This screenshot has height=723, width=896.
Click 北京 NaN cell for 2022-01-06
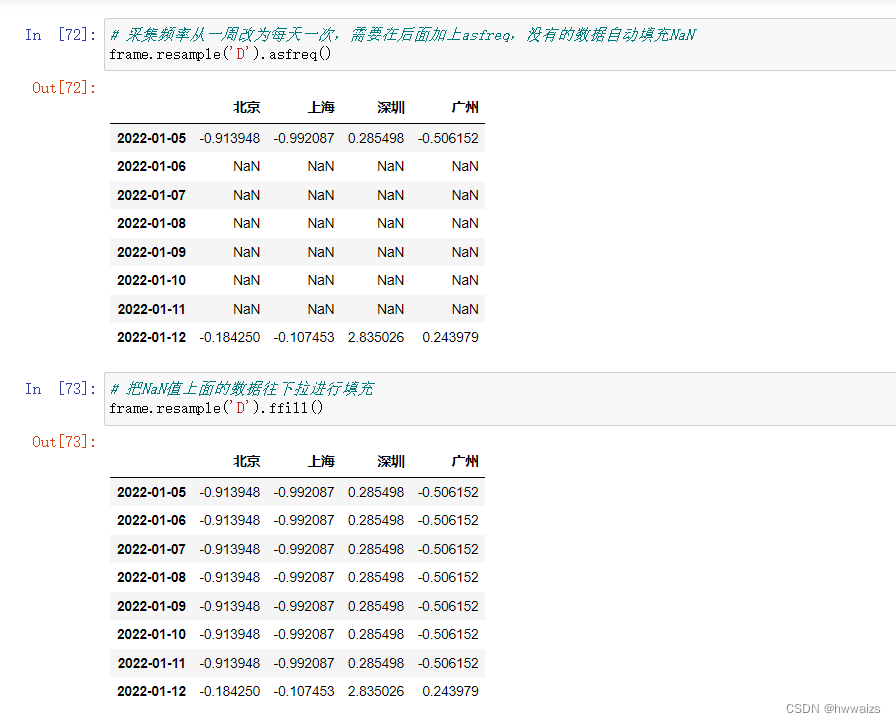coord(247,166)
